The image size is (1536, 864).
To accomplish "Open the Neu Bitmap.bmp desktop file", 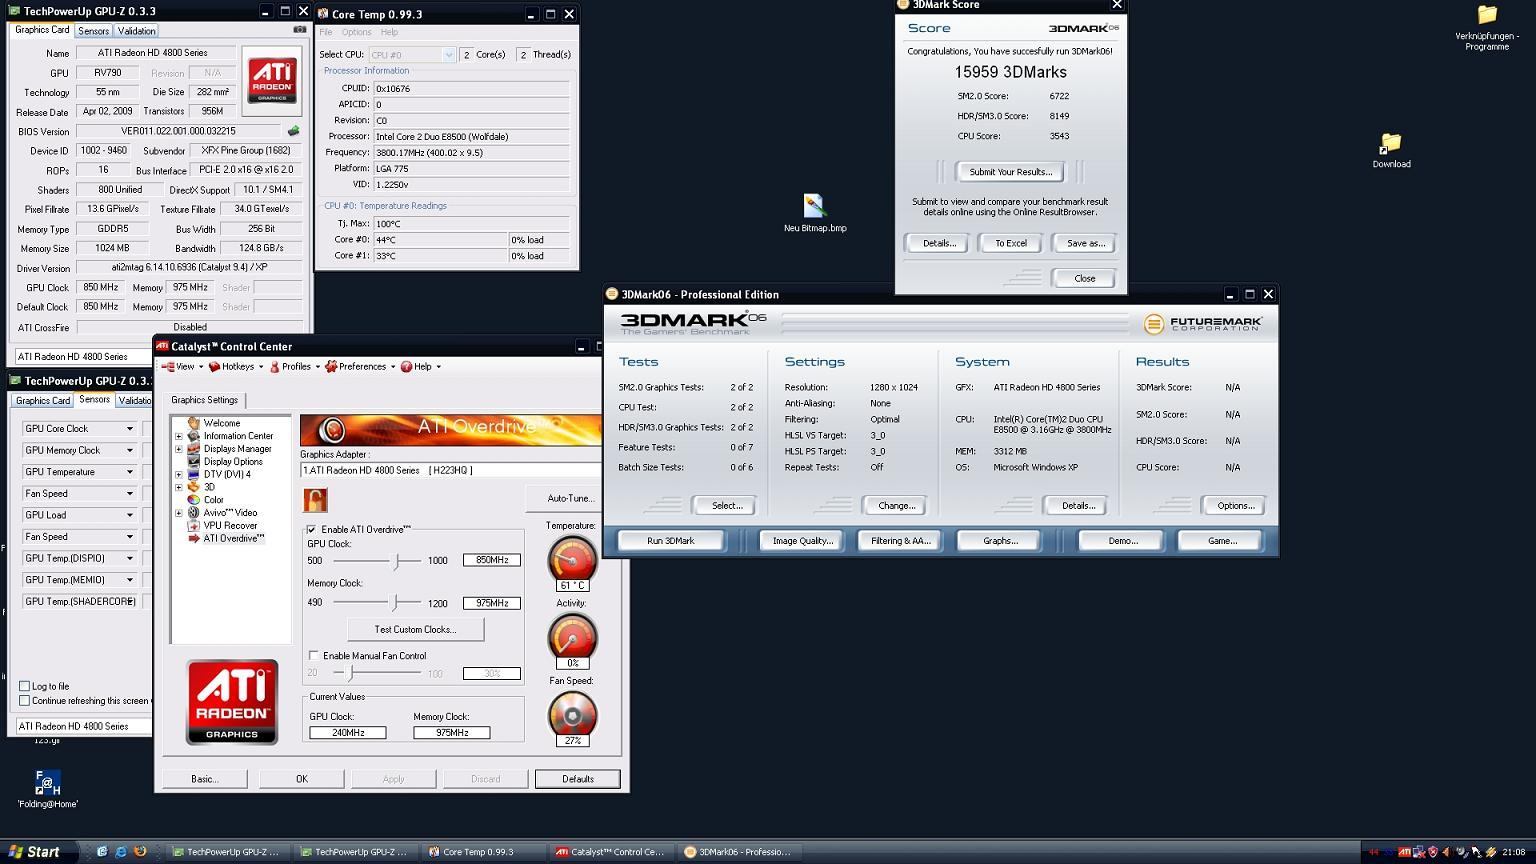I will coord(815,213).
